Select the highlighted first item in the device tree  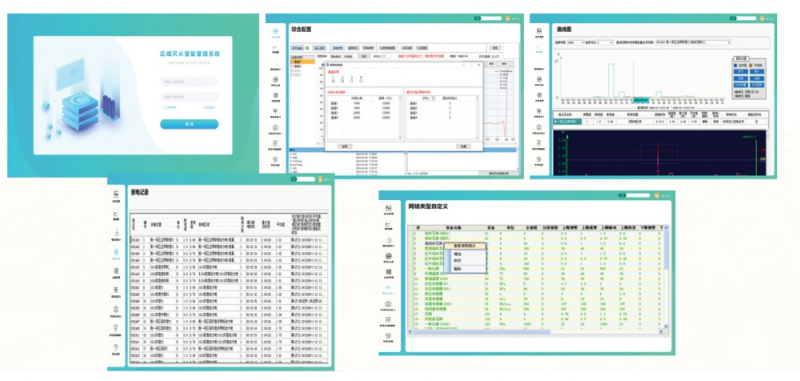(302, 62)
